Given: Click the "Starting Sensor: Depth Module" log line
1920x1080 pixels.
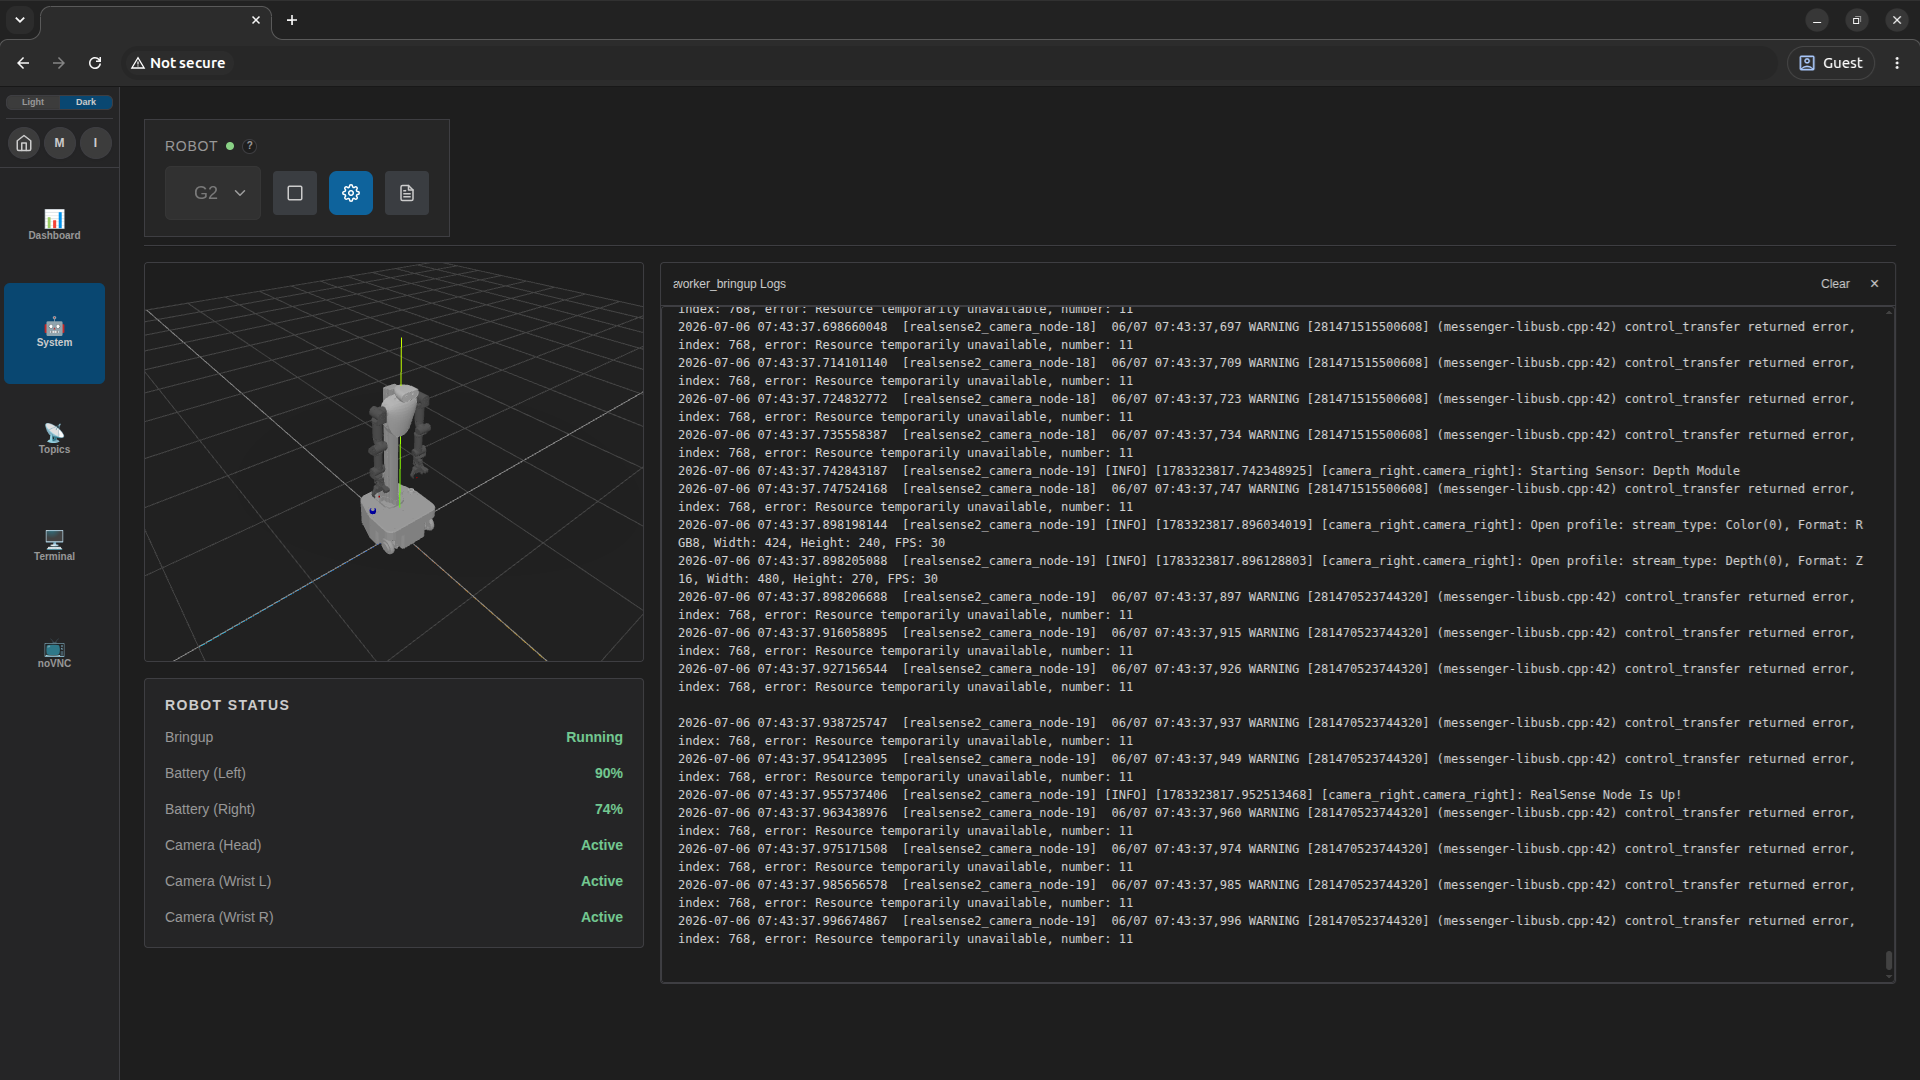Looking at the screenshot, I should pos(1209,471).
